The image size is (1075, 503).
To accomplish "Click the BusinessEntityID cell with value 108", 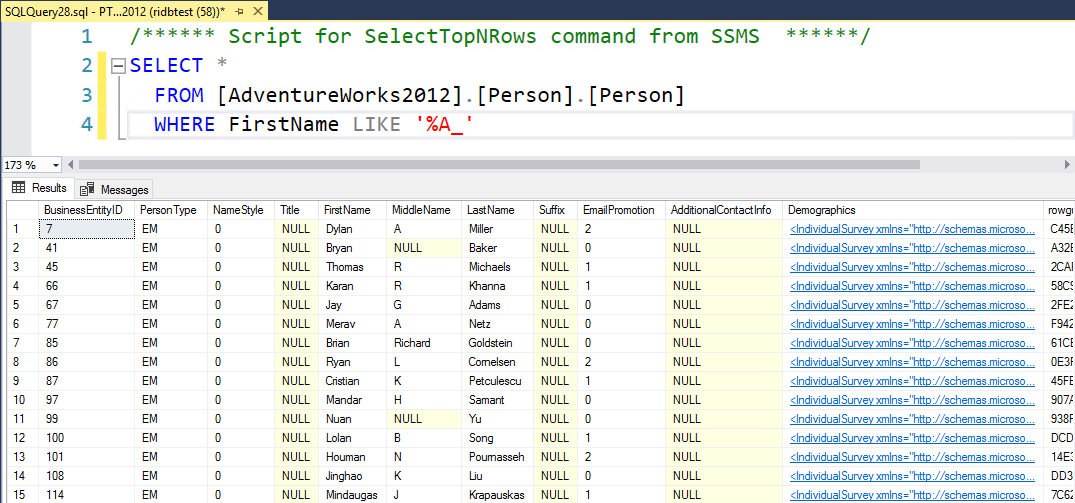I will click(x=86, y=476).
